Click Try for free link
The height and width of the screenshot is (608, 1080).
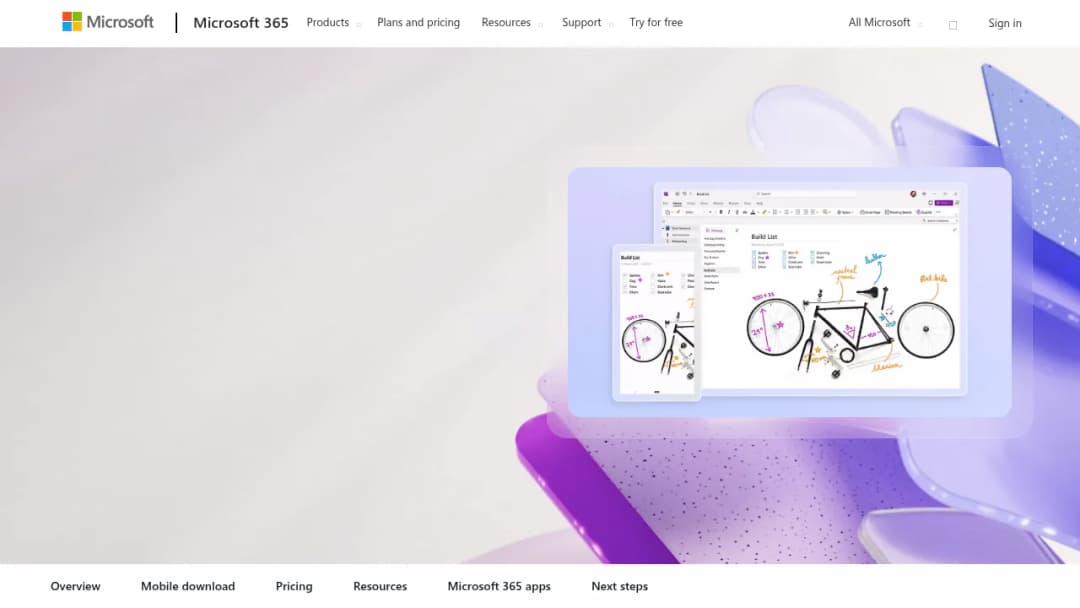point(656,23)
